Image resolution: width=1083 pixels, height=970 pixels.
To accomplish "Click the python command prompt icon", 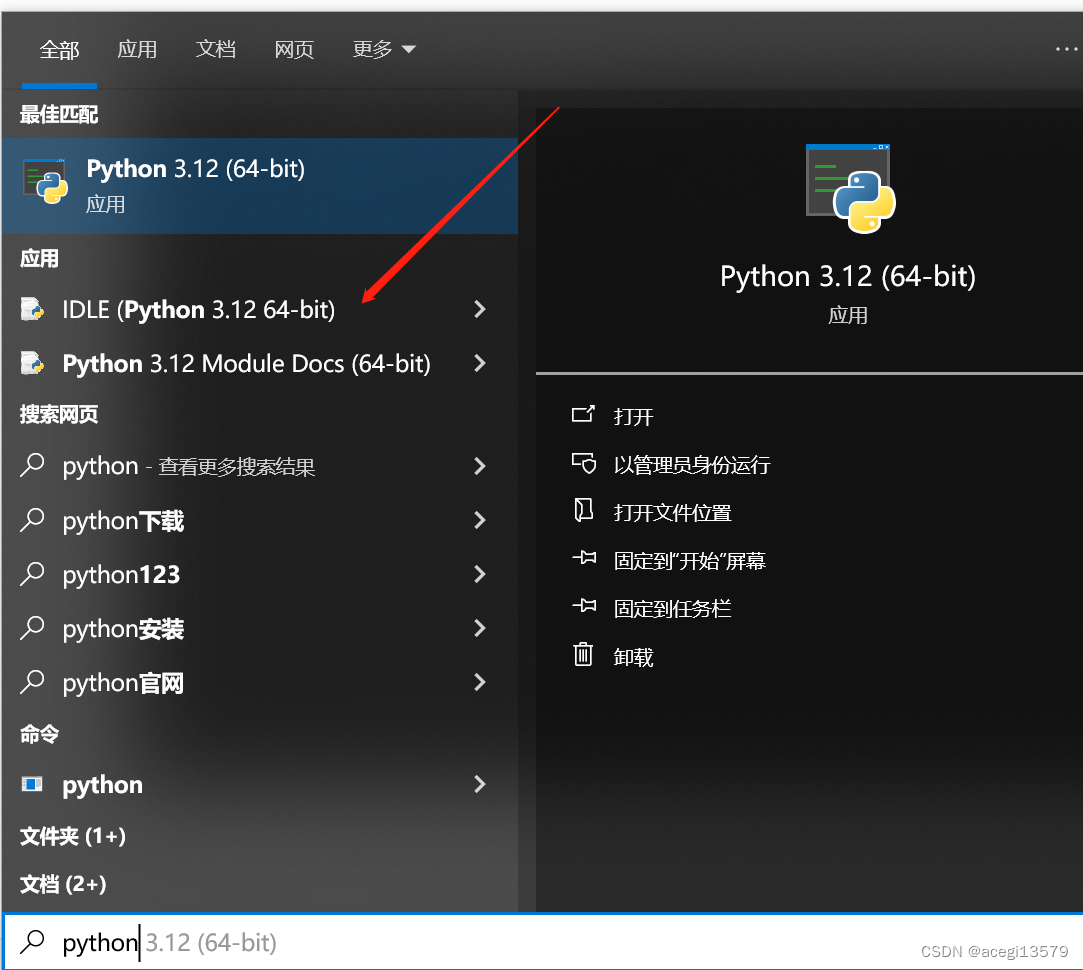I will tap(32, 783).
